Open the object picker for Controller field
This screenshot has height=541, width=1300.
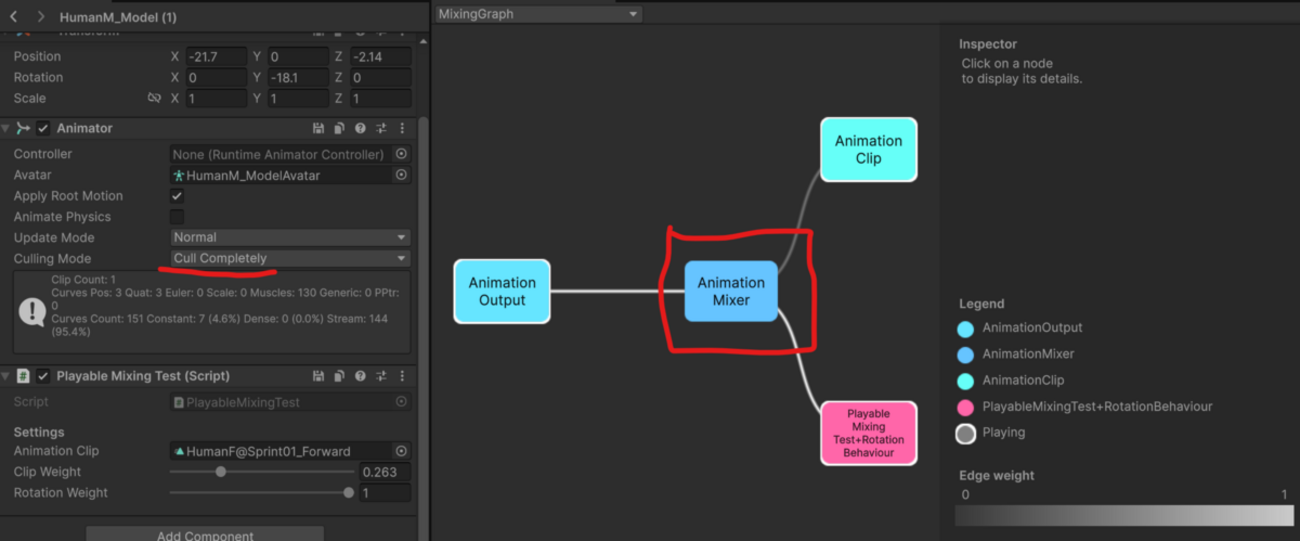coord(401,154)
